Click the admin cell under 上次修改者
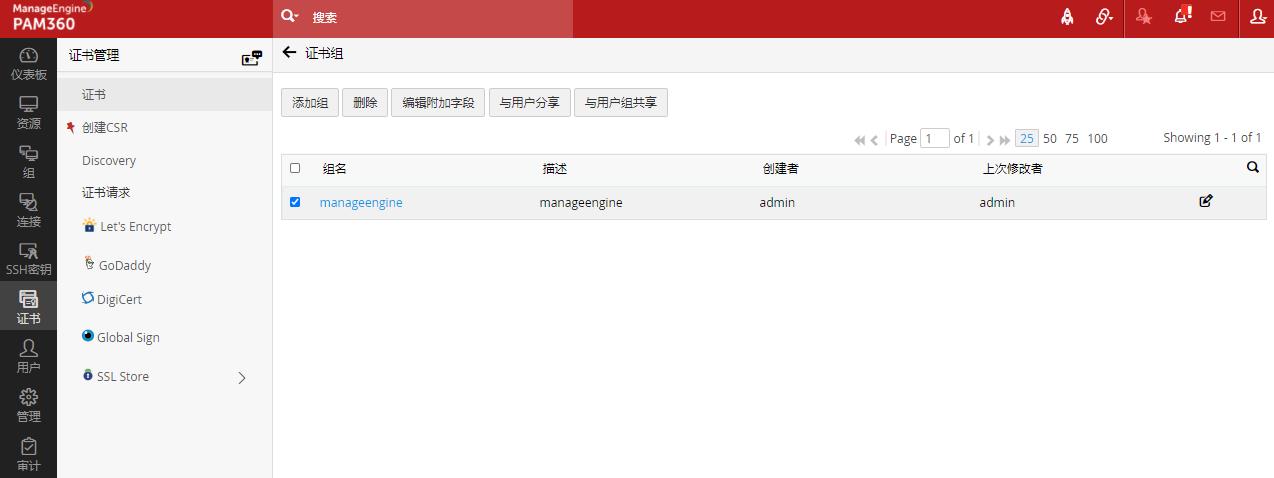The image size is (1274, 478). pos(997,202)
